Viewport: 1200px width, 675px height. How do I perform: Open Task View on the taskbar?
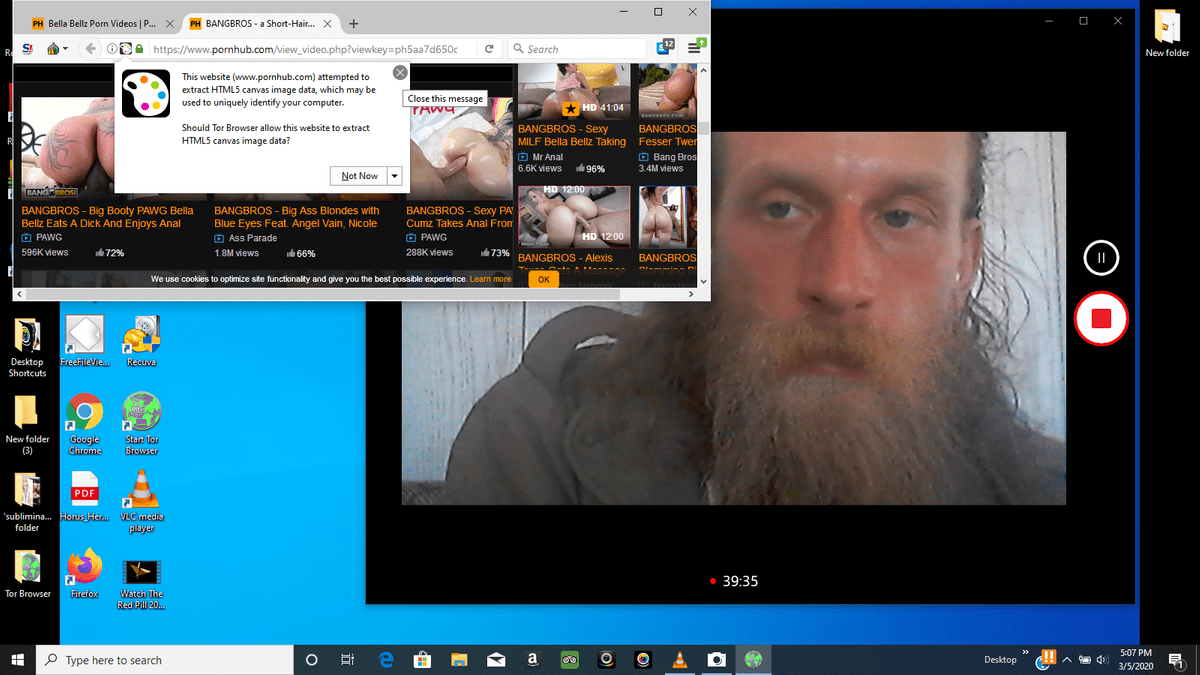tap(348, 660)
